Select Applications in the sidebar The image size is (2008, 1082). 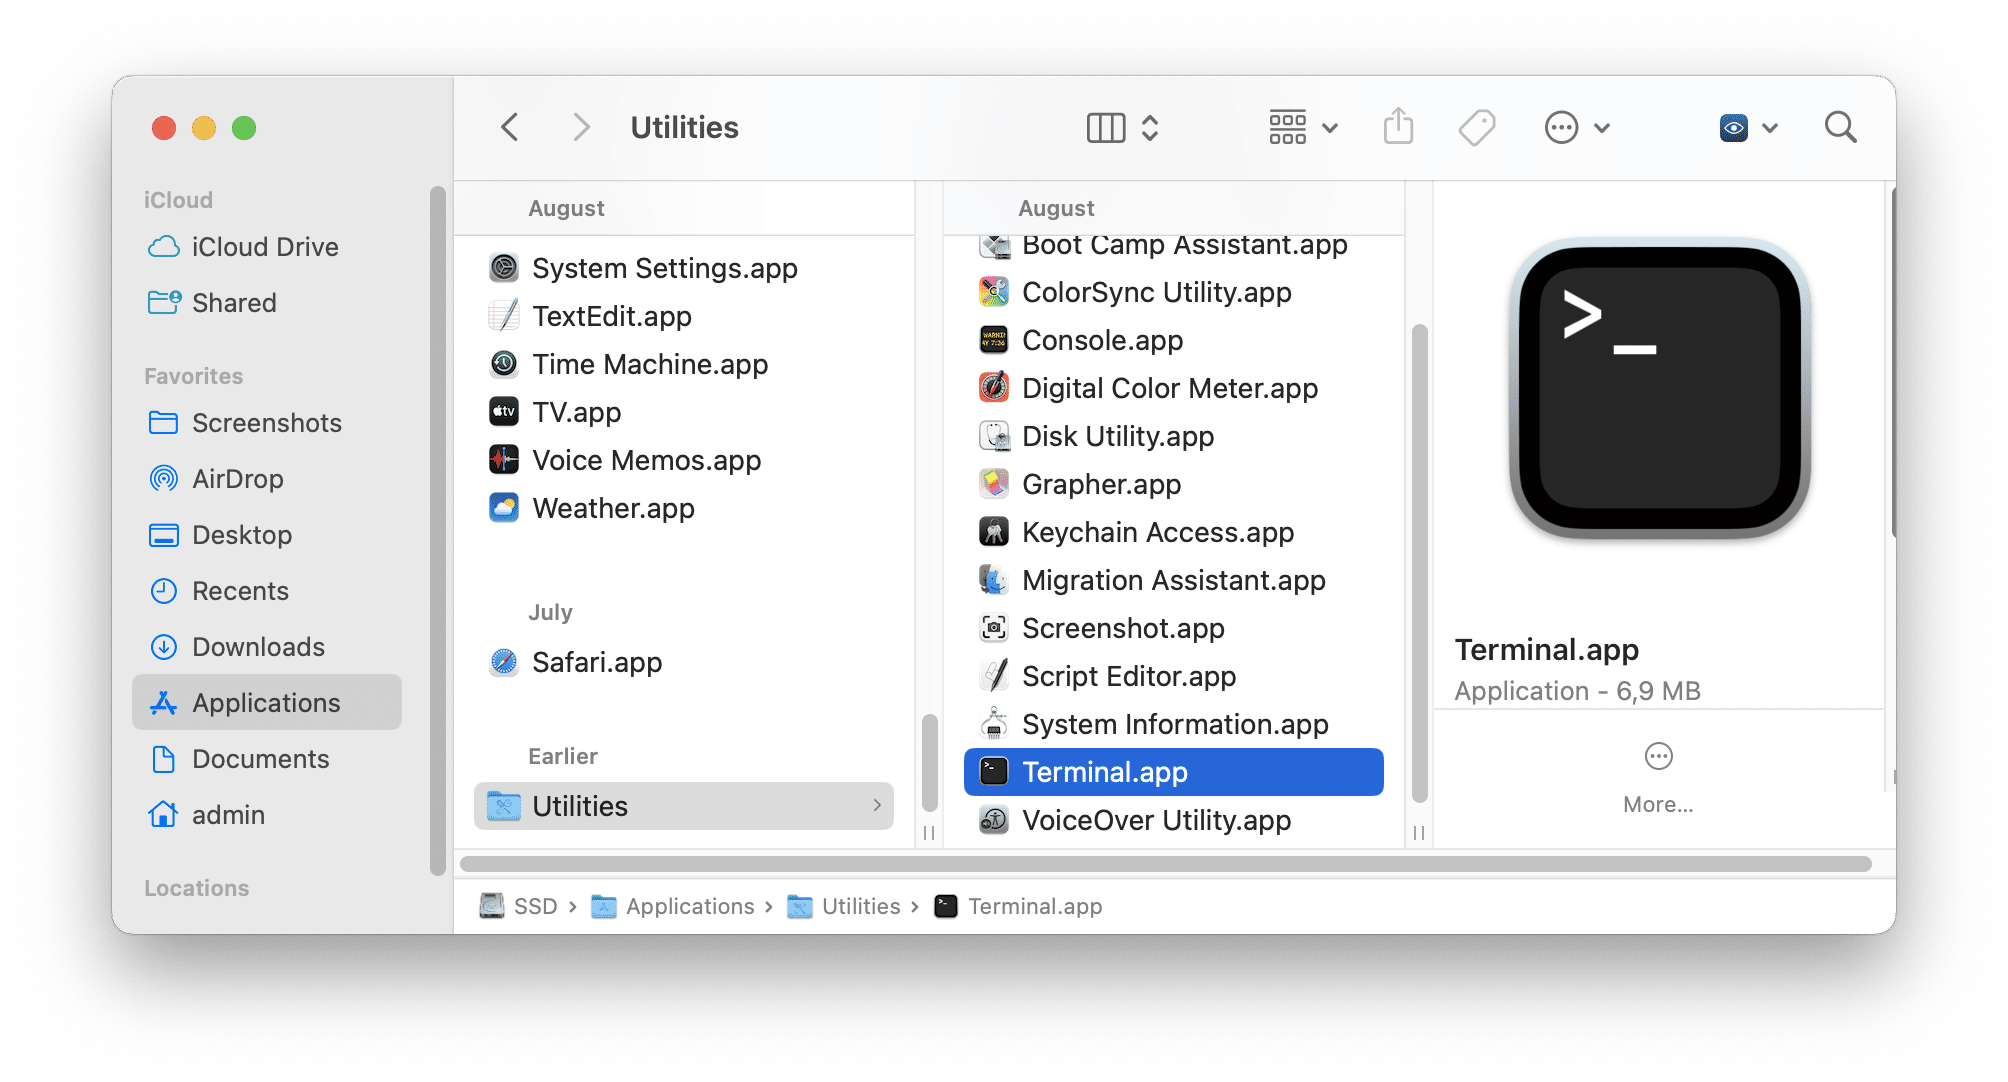tap(266, 702)
